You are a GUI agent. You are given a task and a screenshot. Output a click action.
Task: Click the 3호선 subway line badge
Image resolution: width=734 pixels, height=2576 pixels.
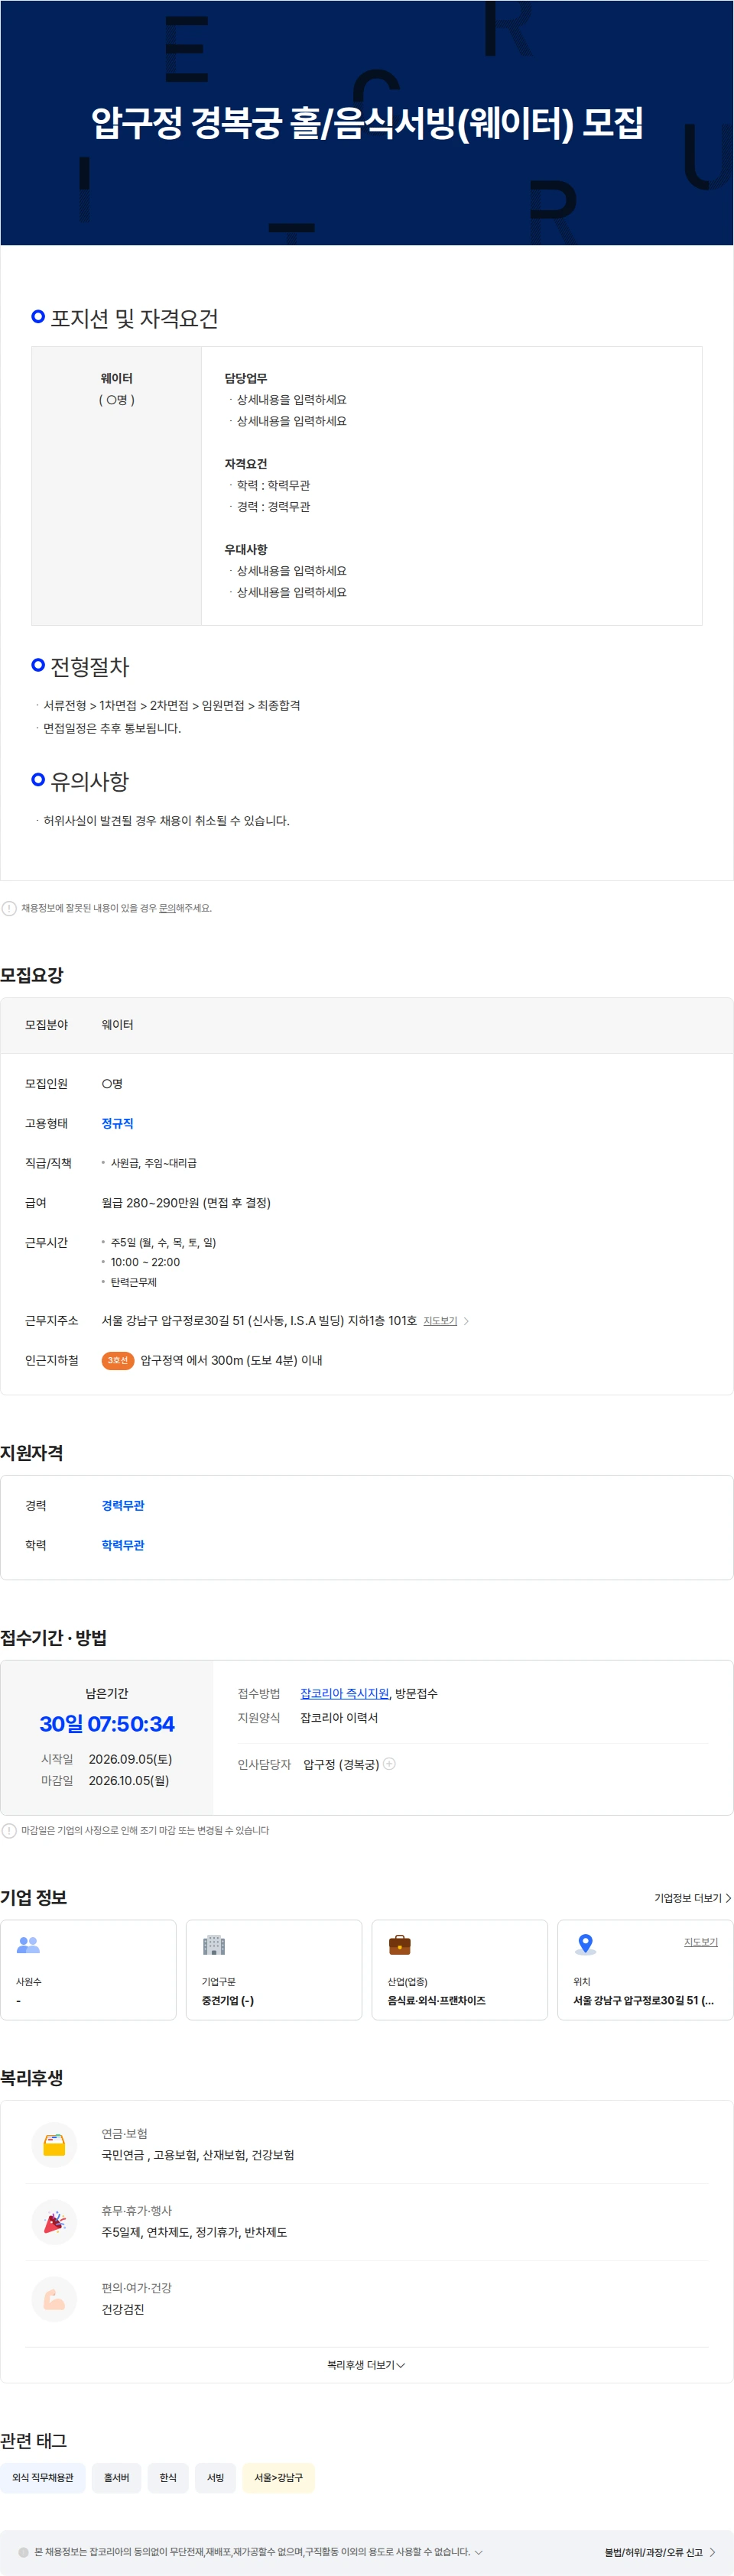coord(118,1360)
